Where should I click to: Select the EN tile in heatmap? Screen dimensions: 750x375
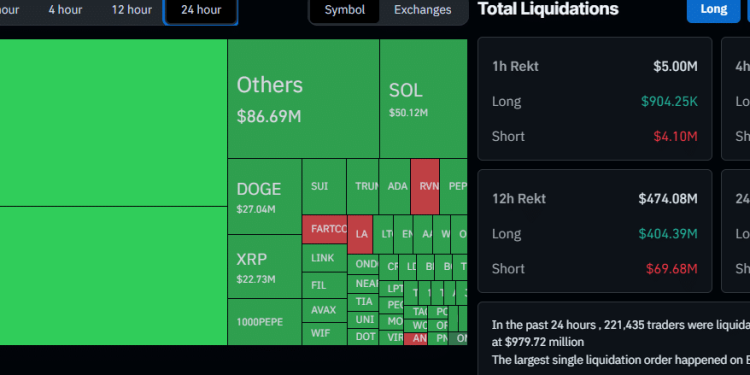pos(403,234)
